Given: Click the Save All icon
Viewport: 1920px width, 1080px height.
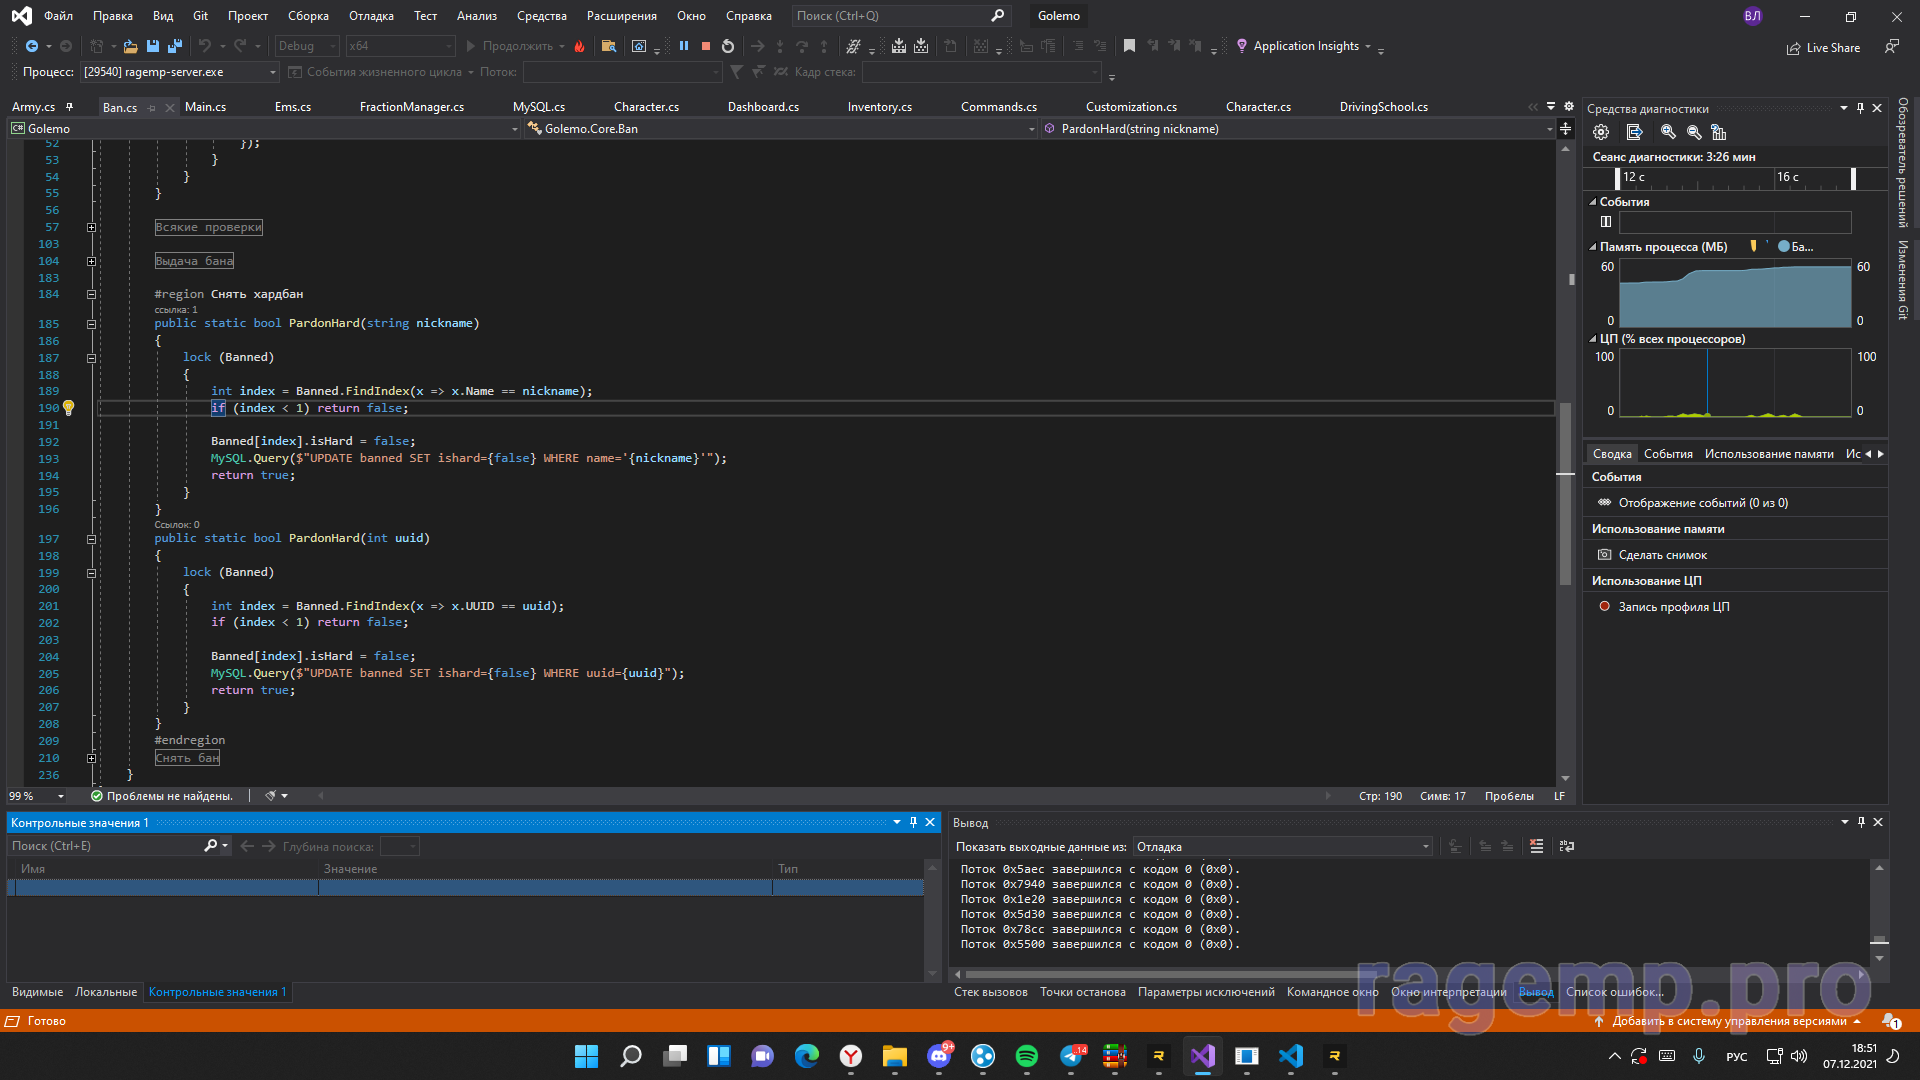Looking at the screenshot, I should tap(175, 46).
